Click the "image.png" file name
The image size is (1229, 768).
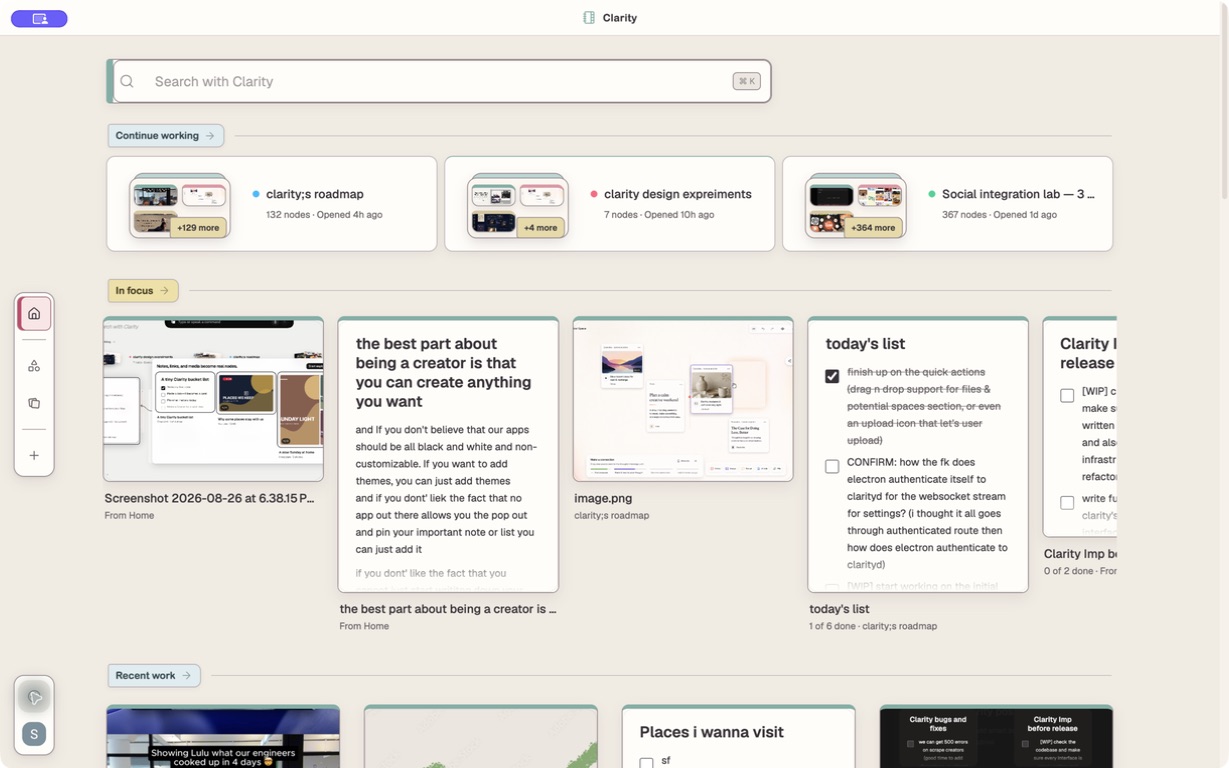click(603, 498)
